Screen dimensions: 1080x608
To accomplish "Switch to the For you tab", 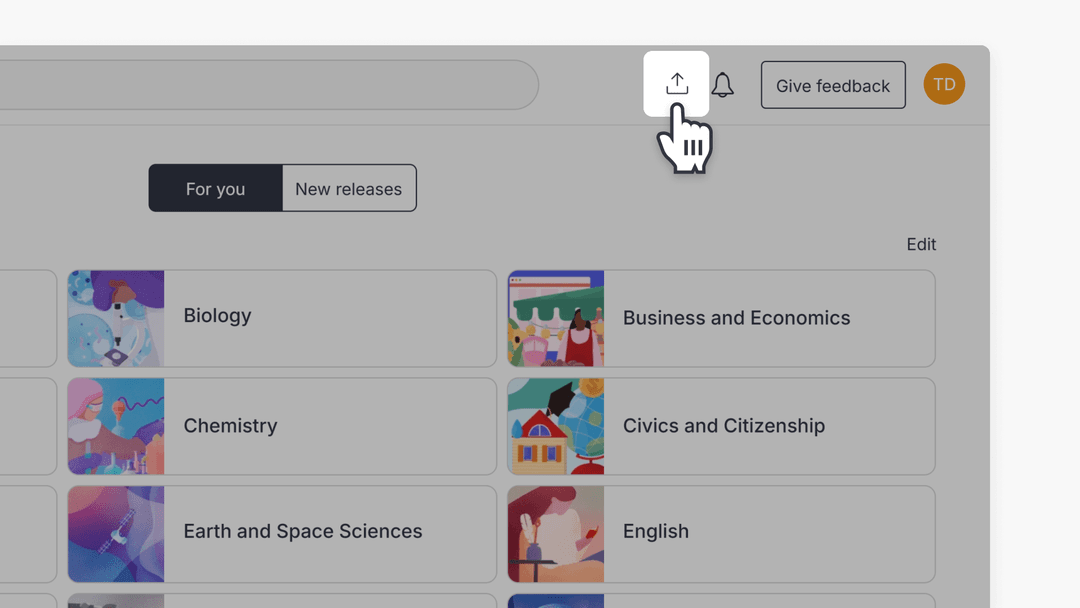I will (215, 189).
